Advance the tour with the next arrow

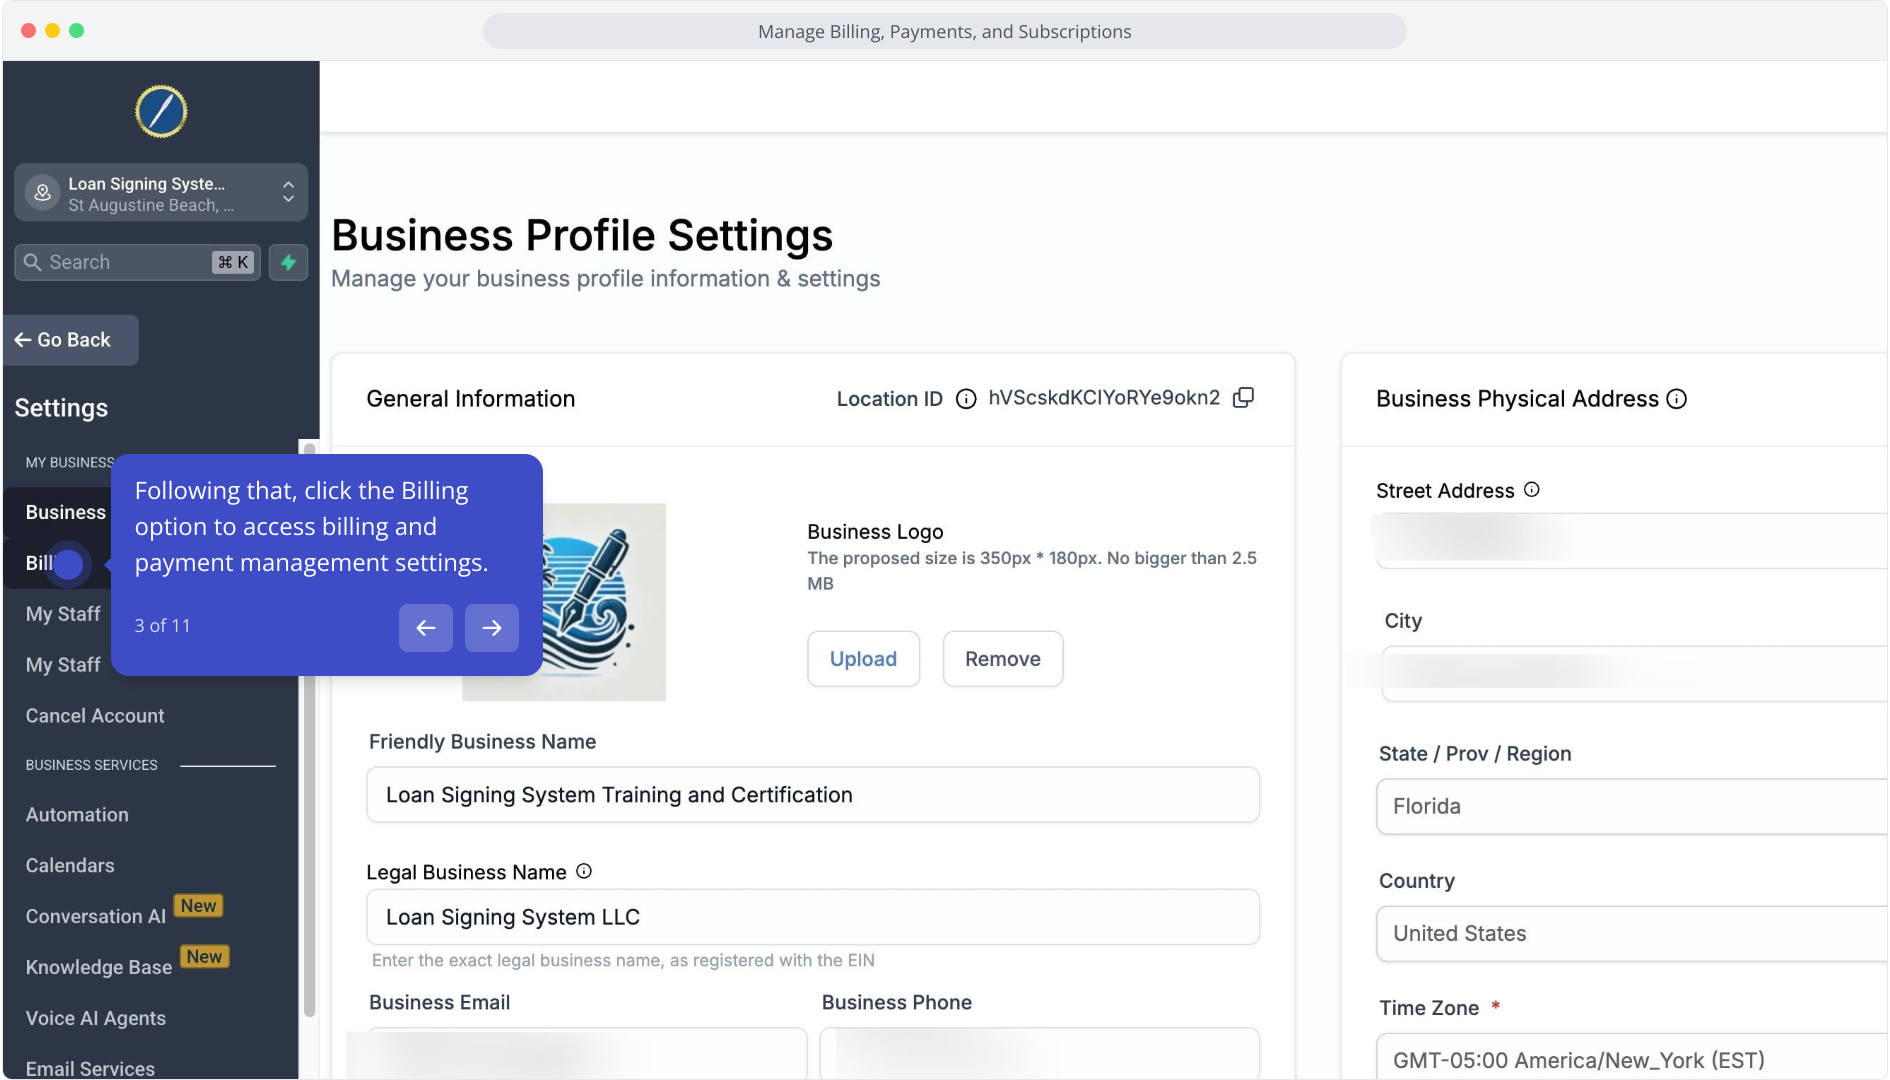click(x=492, y=628)
